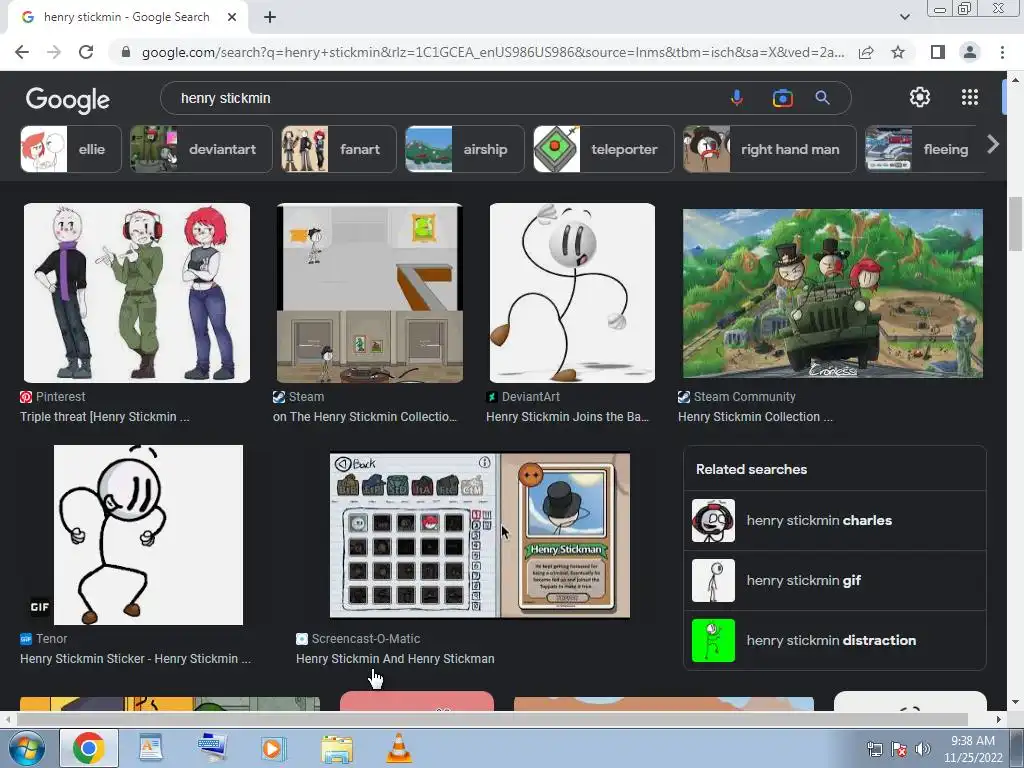Open the Chrome profile menu

pos(970,52)
